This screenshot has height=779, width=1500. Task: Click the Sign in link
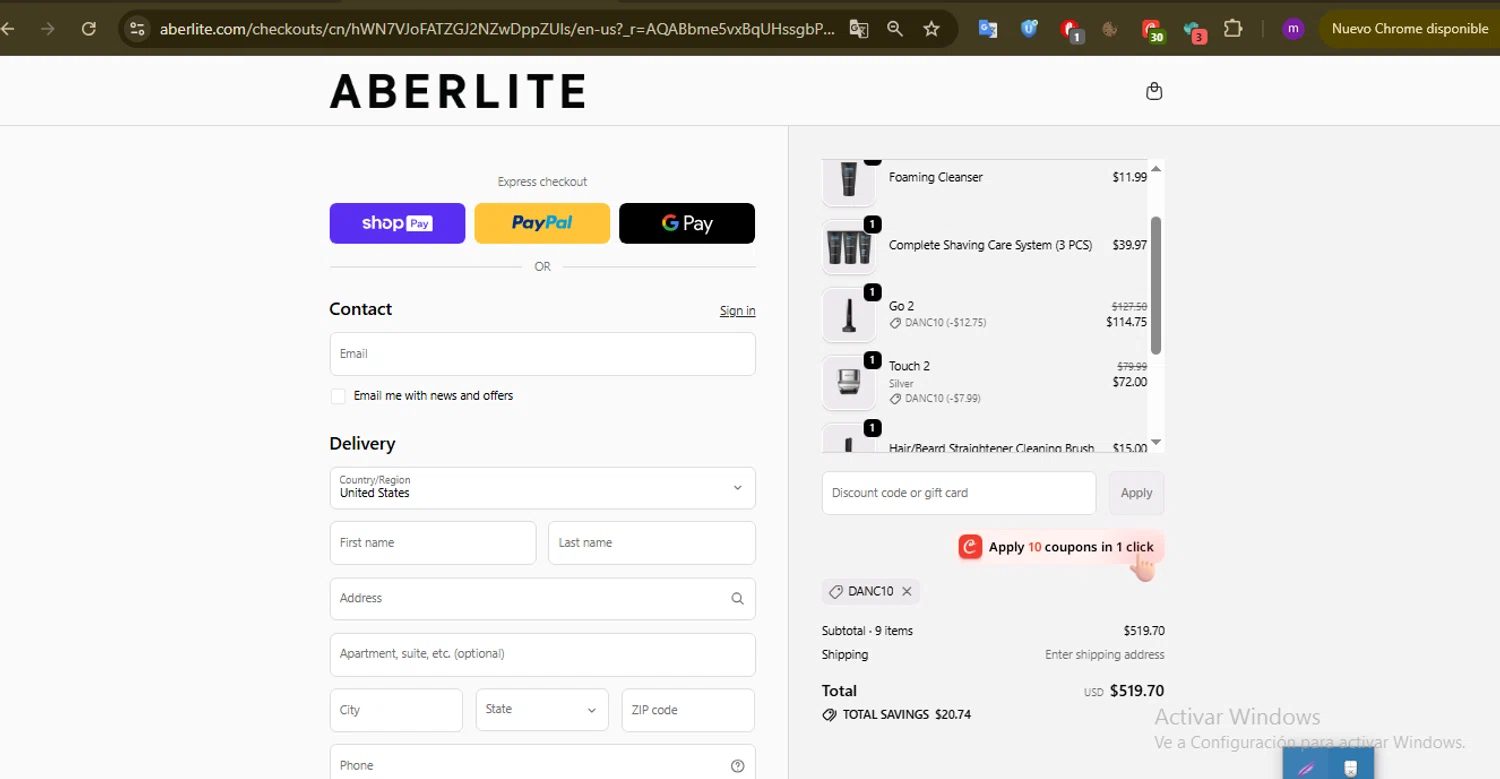(x=738, y=311)
